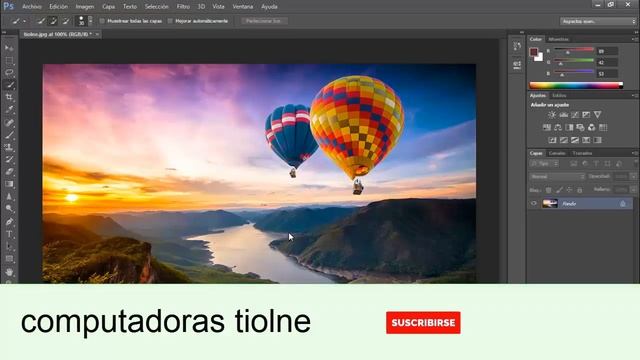Select the Hand tool
The width and height of the screenshot is (640, 360).
click(x=9, y=272)
